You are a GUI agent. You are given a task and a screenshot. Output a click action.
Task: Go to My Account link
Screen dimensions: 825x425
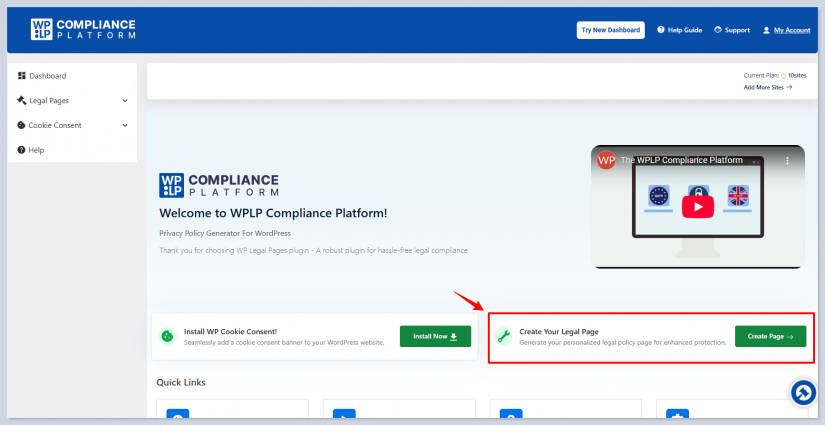[x=791, y=30]
